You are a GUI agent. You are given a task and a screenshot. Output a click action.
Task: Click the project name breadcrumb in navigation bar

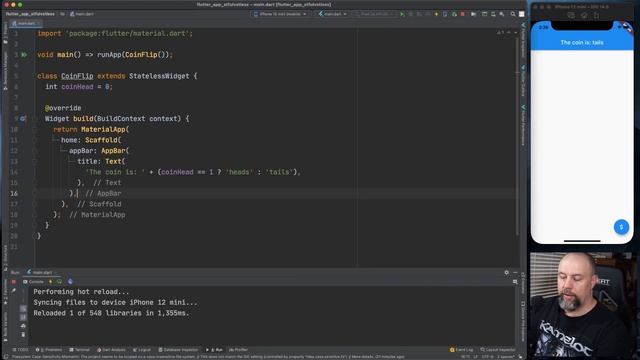click(30, 14)
